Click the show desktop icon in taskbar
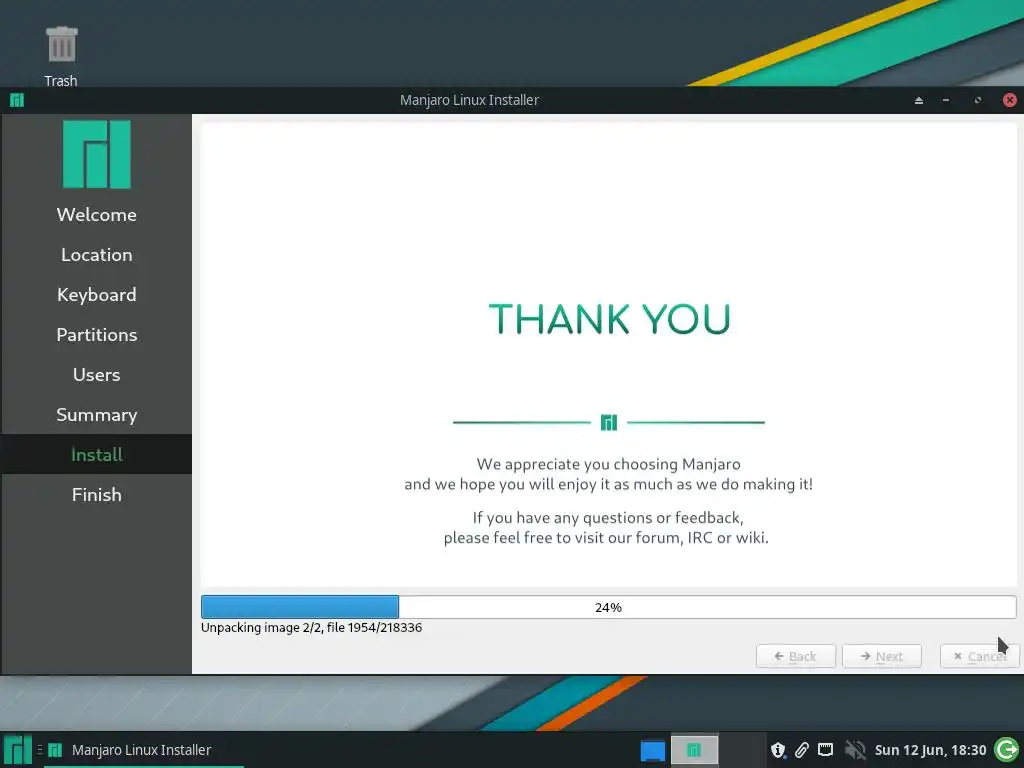 coord(652,750)
